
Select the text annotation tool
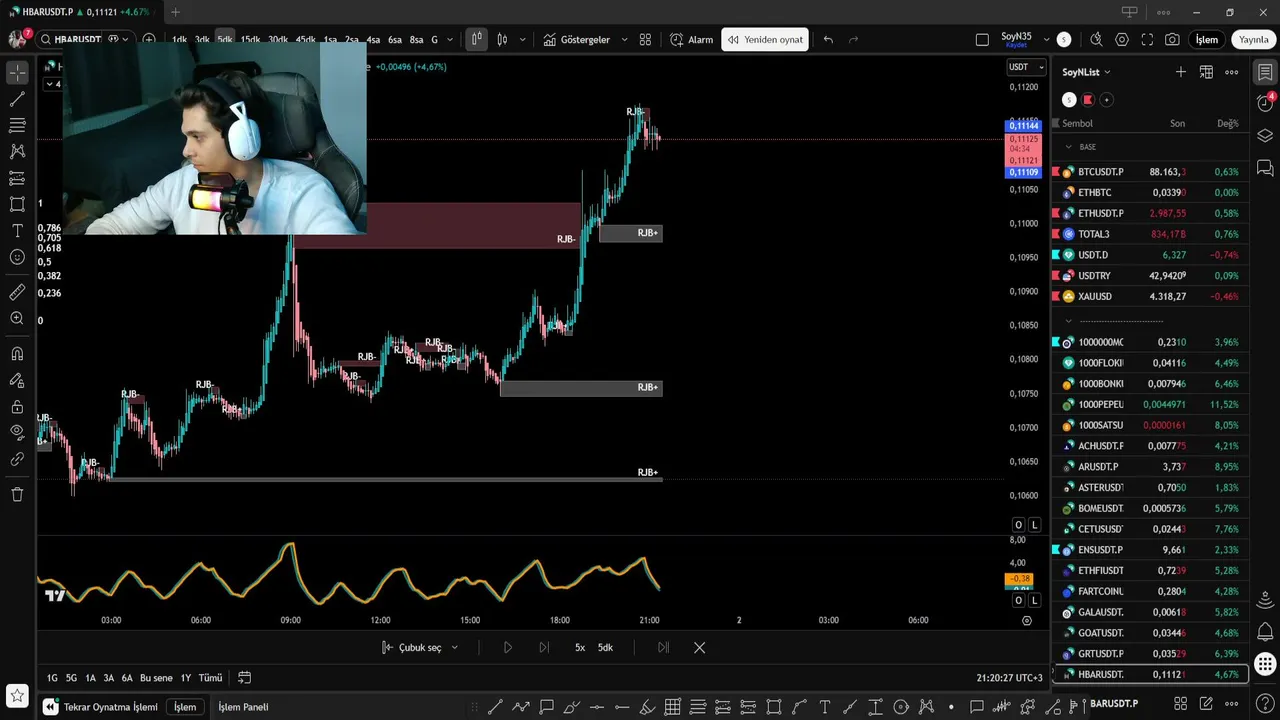(17, 230)
